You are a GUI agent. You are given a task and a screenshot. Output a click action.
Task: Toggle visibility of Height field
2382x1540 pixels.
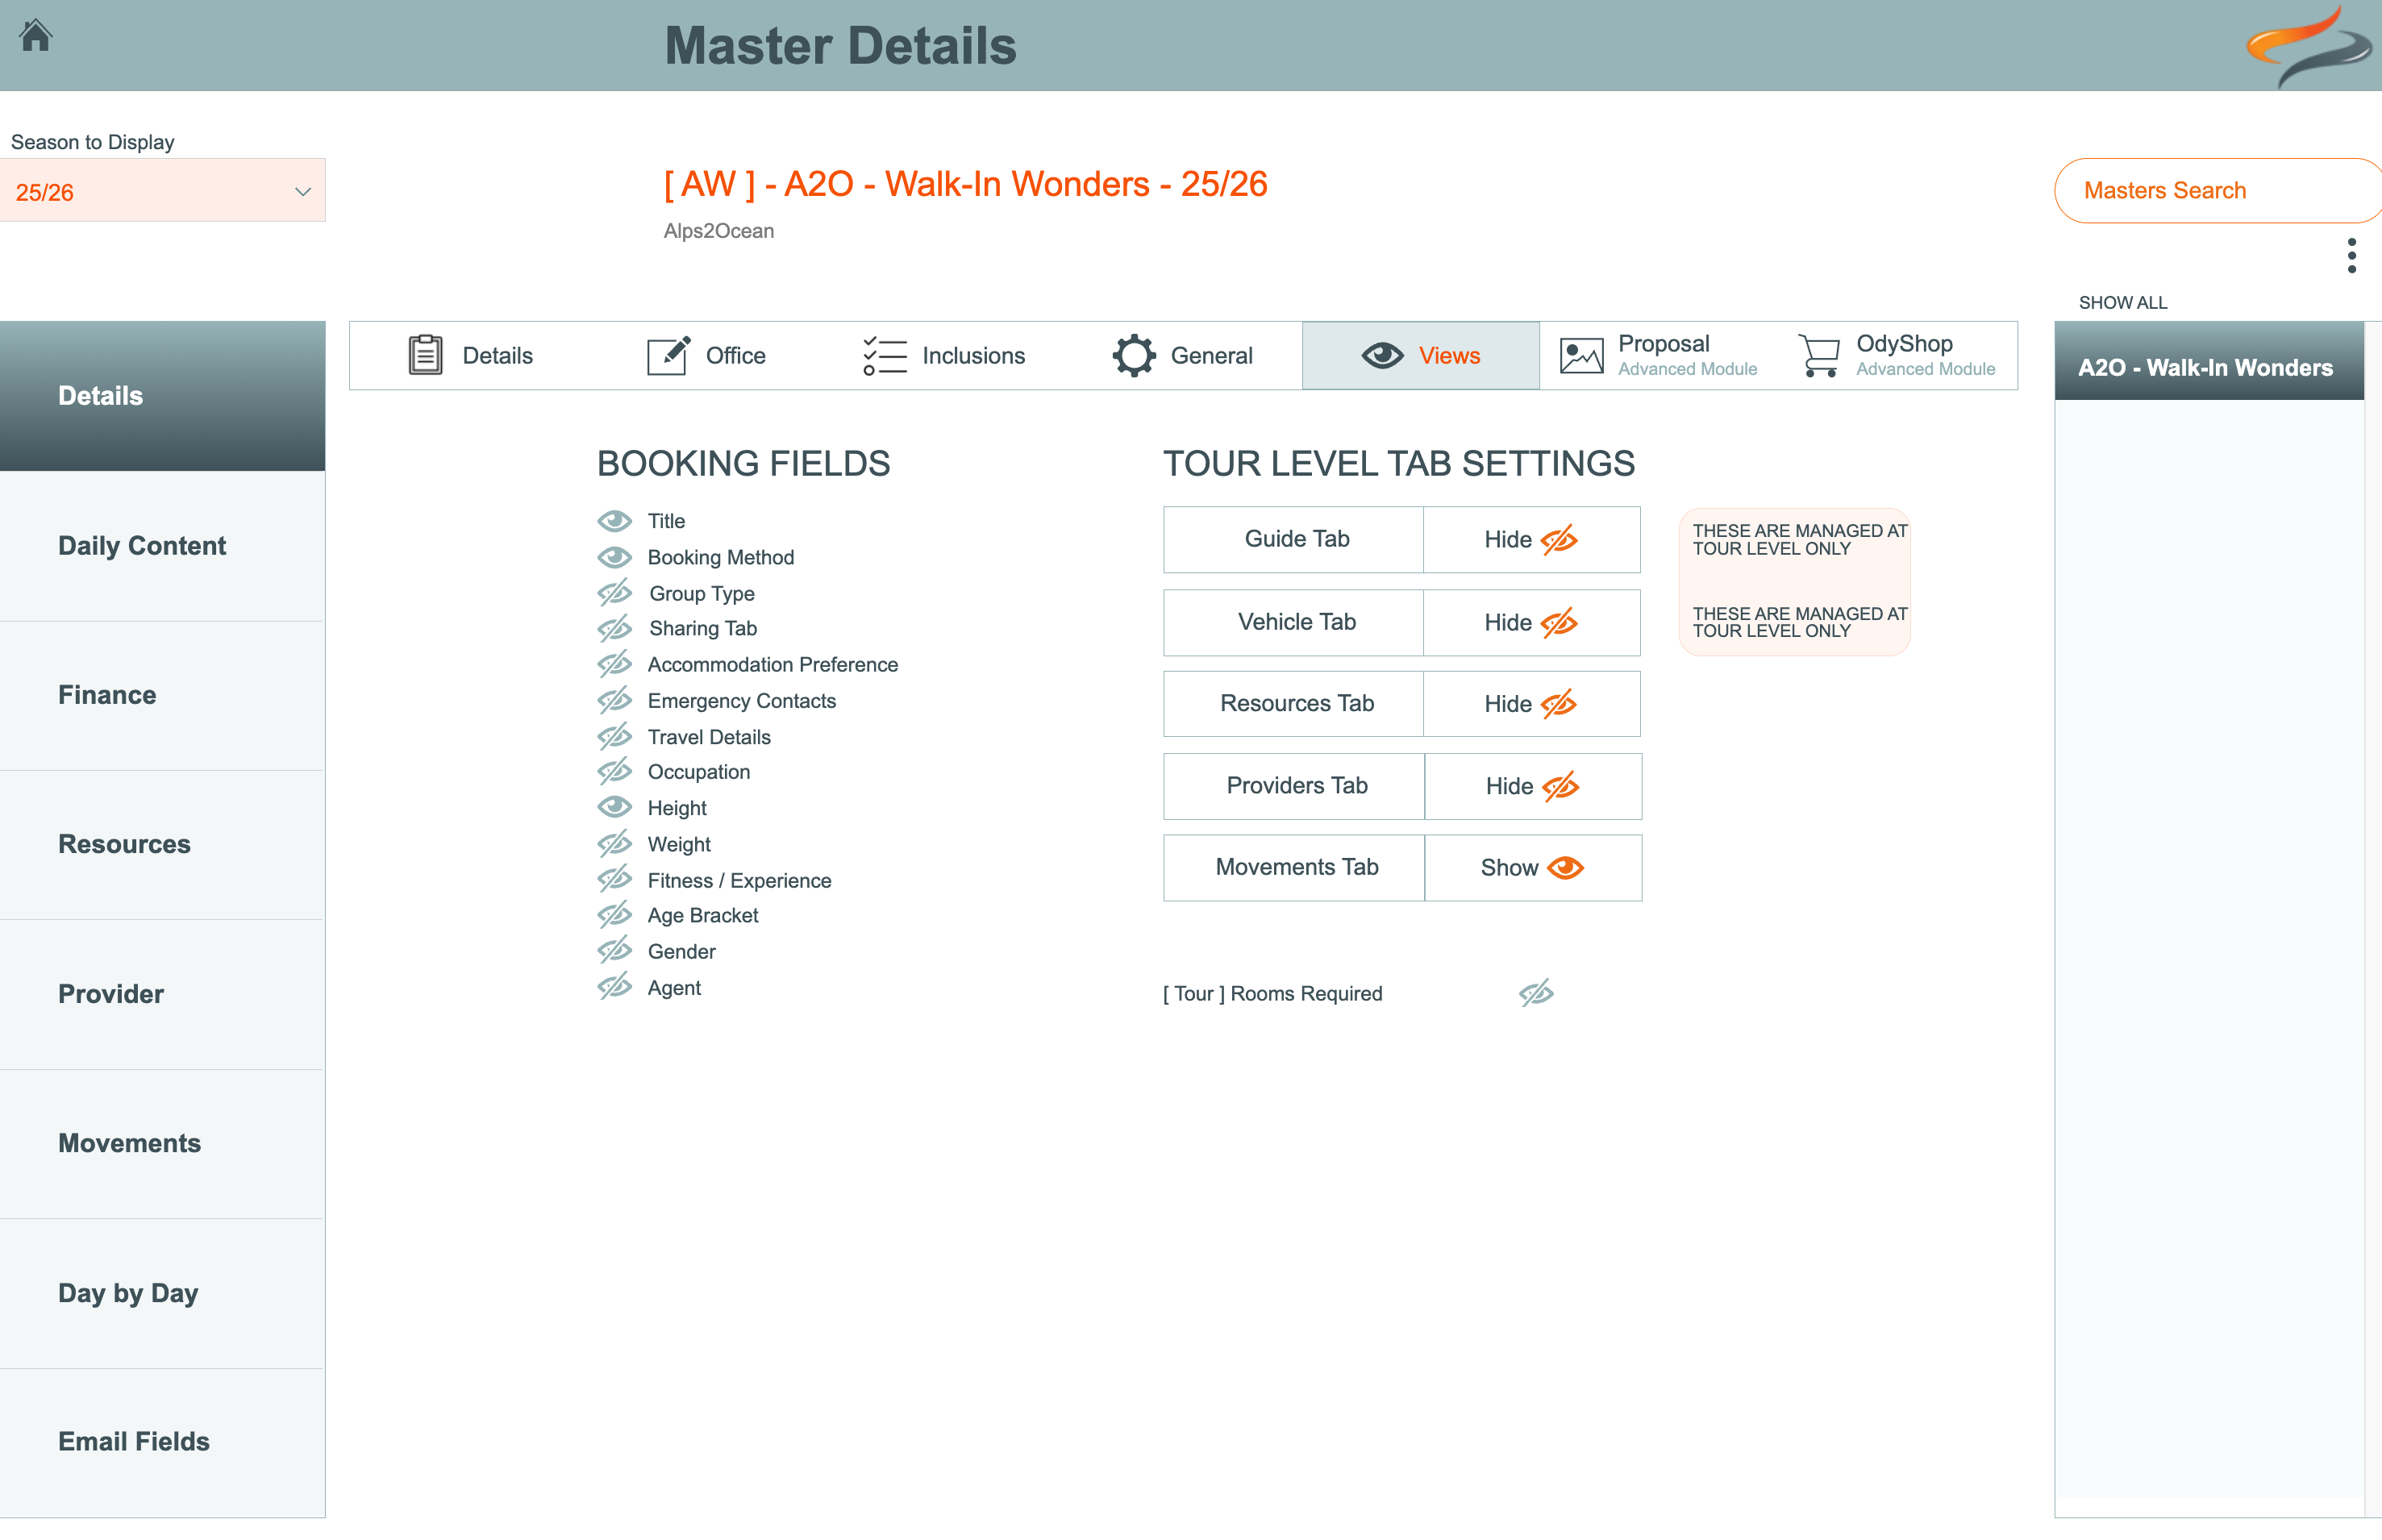coord(615,807)
